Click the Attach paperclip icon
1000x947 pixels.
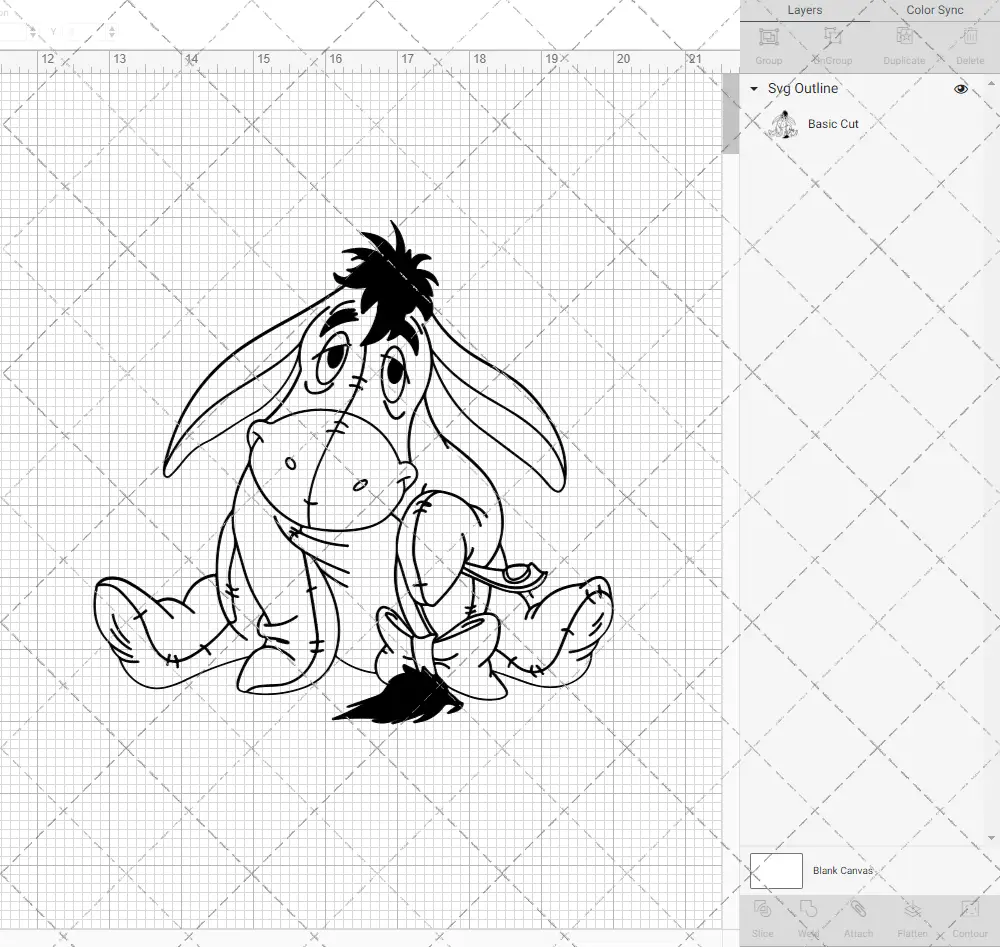pos(858,909)
